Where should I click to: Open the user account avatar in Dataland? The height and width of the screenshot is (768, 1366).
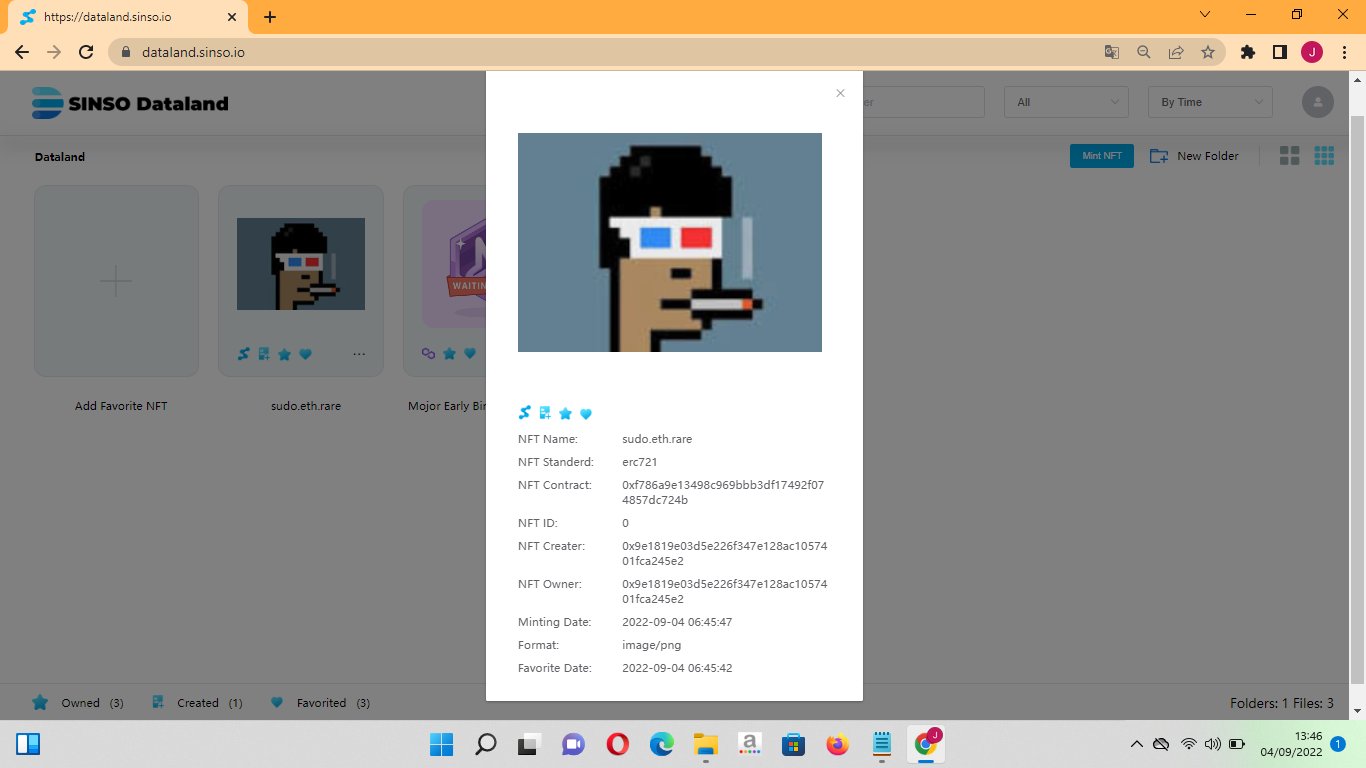1318,102
